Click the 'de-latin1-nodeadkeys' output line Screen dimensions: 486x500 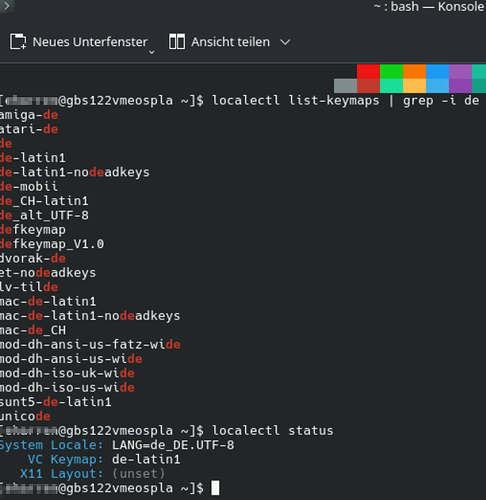(x=75, y=172)
